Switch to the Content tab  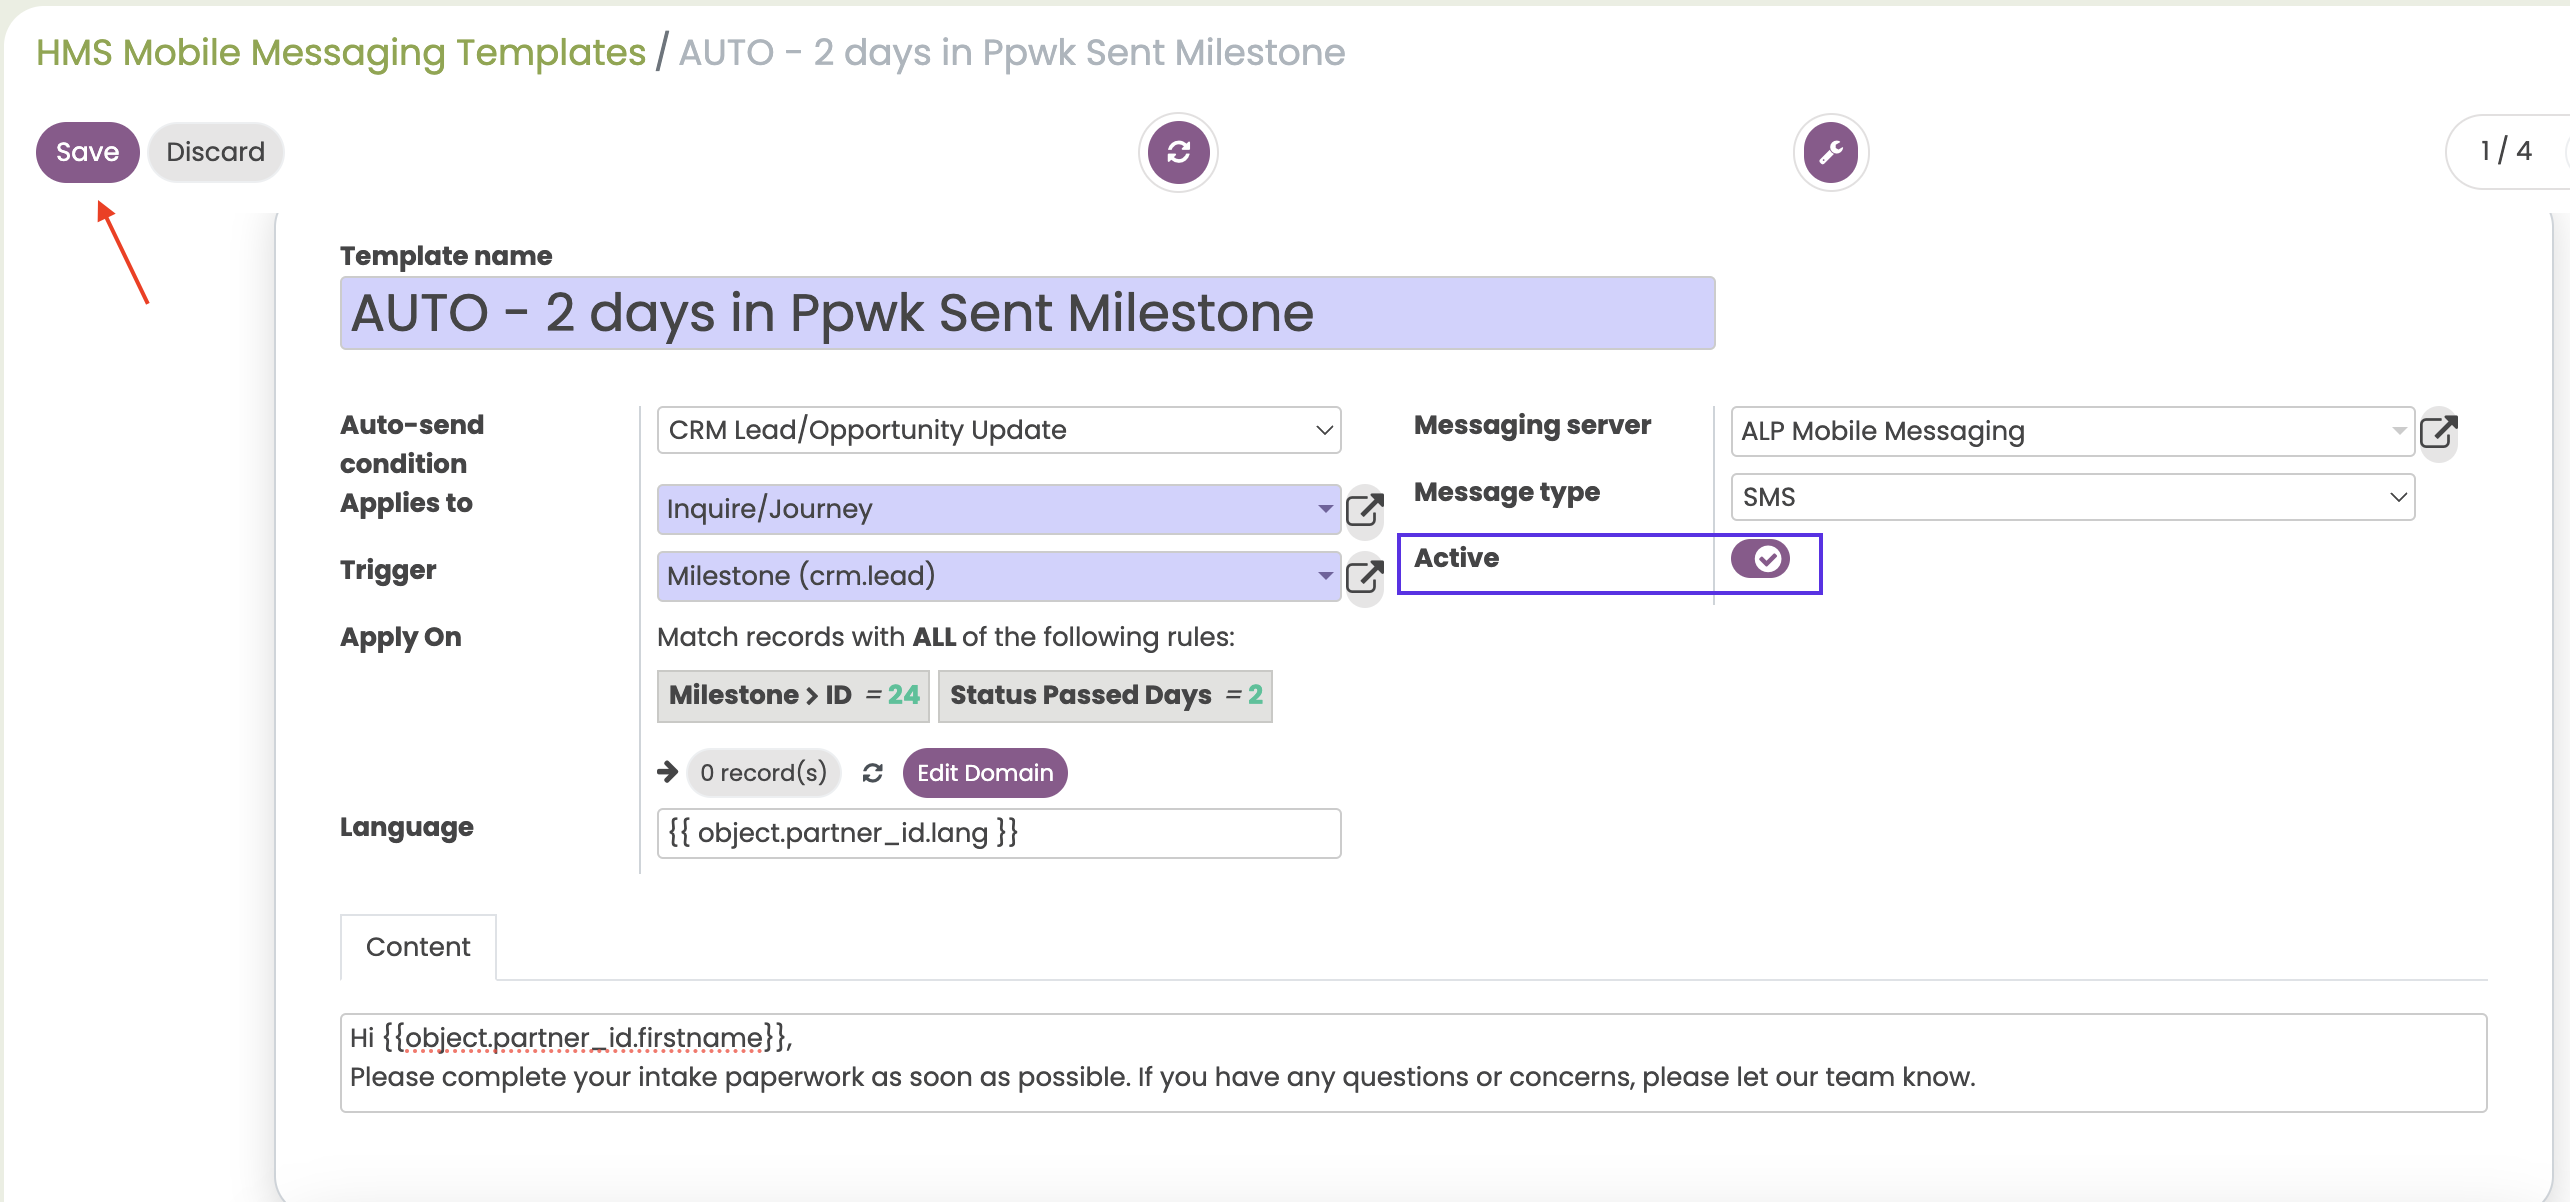coord(418,947)
